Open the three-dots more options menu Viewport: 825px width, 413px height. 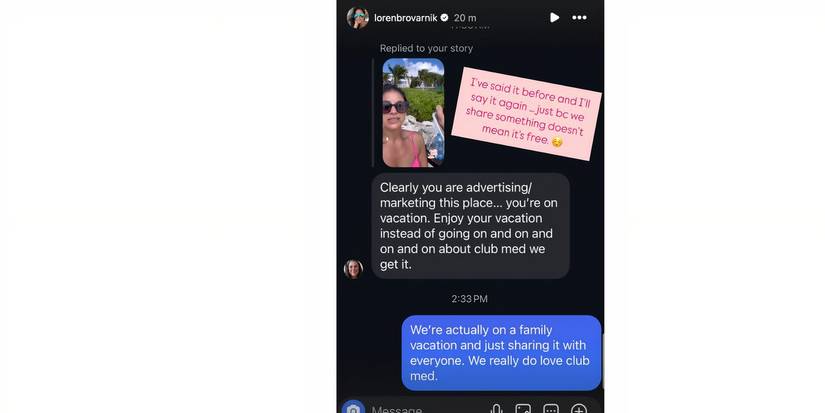(x=579, y=17)
